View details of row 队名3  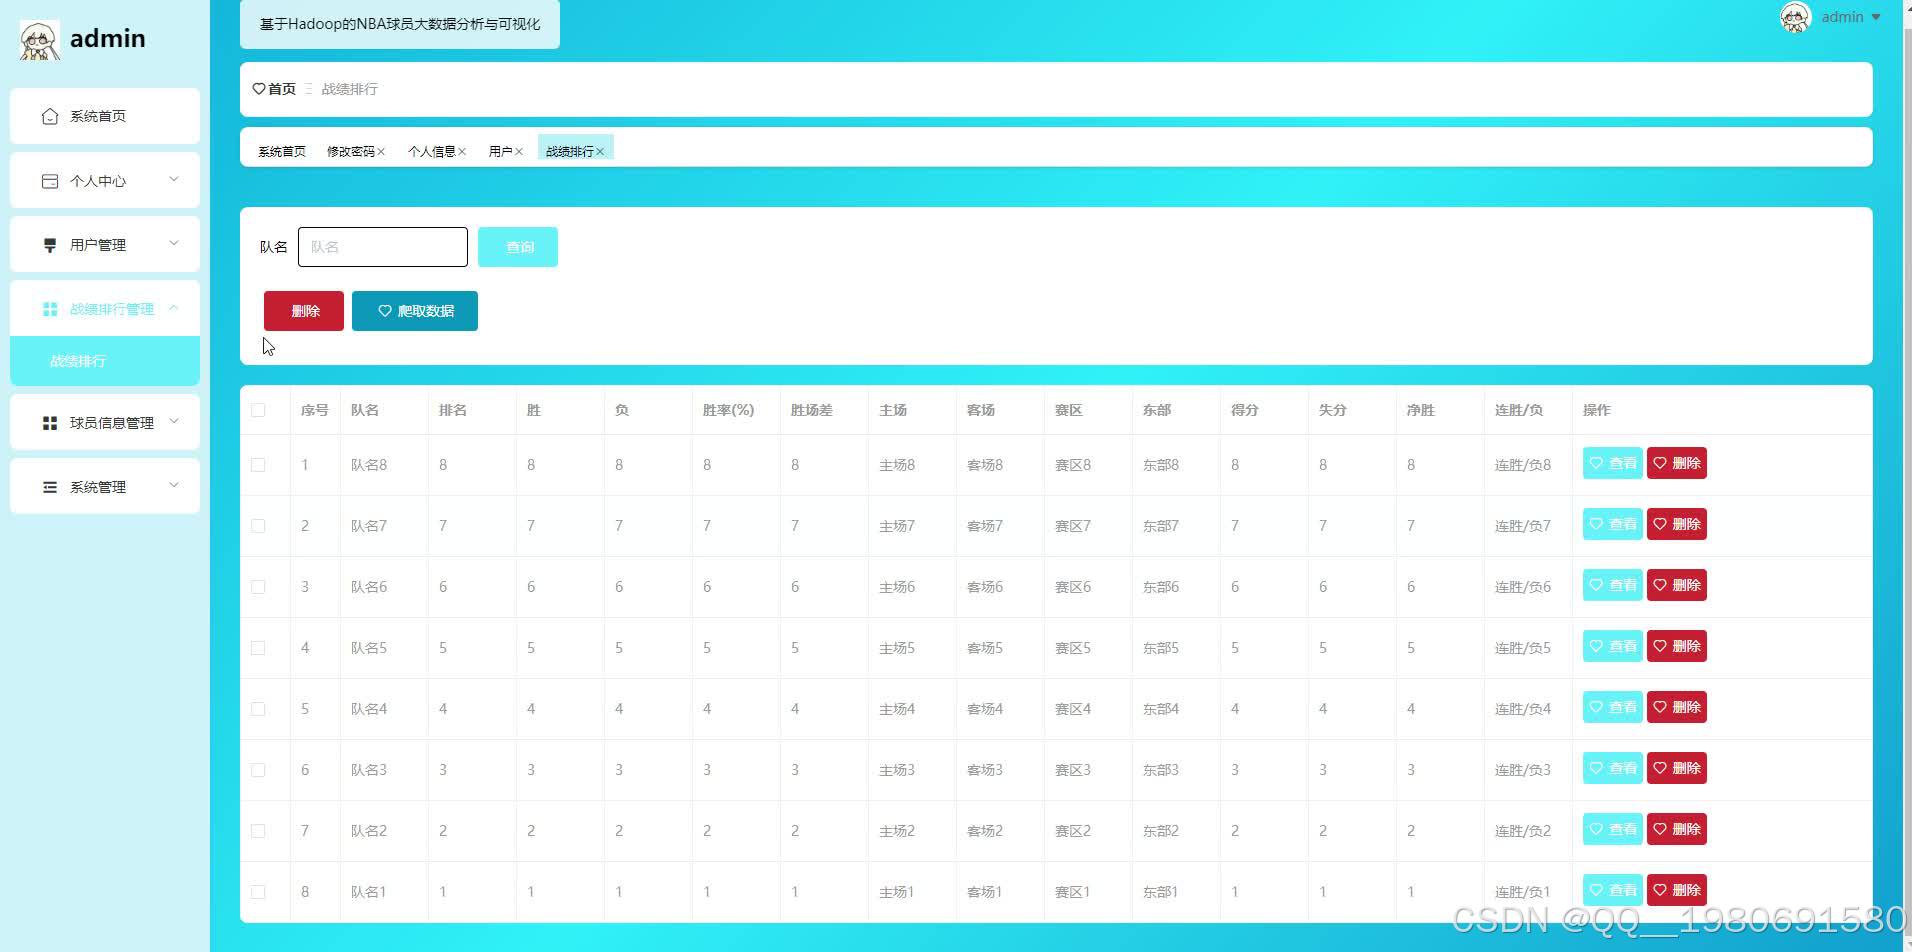pos(1612,768)
